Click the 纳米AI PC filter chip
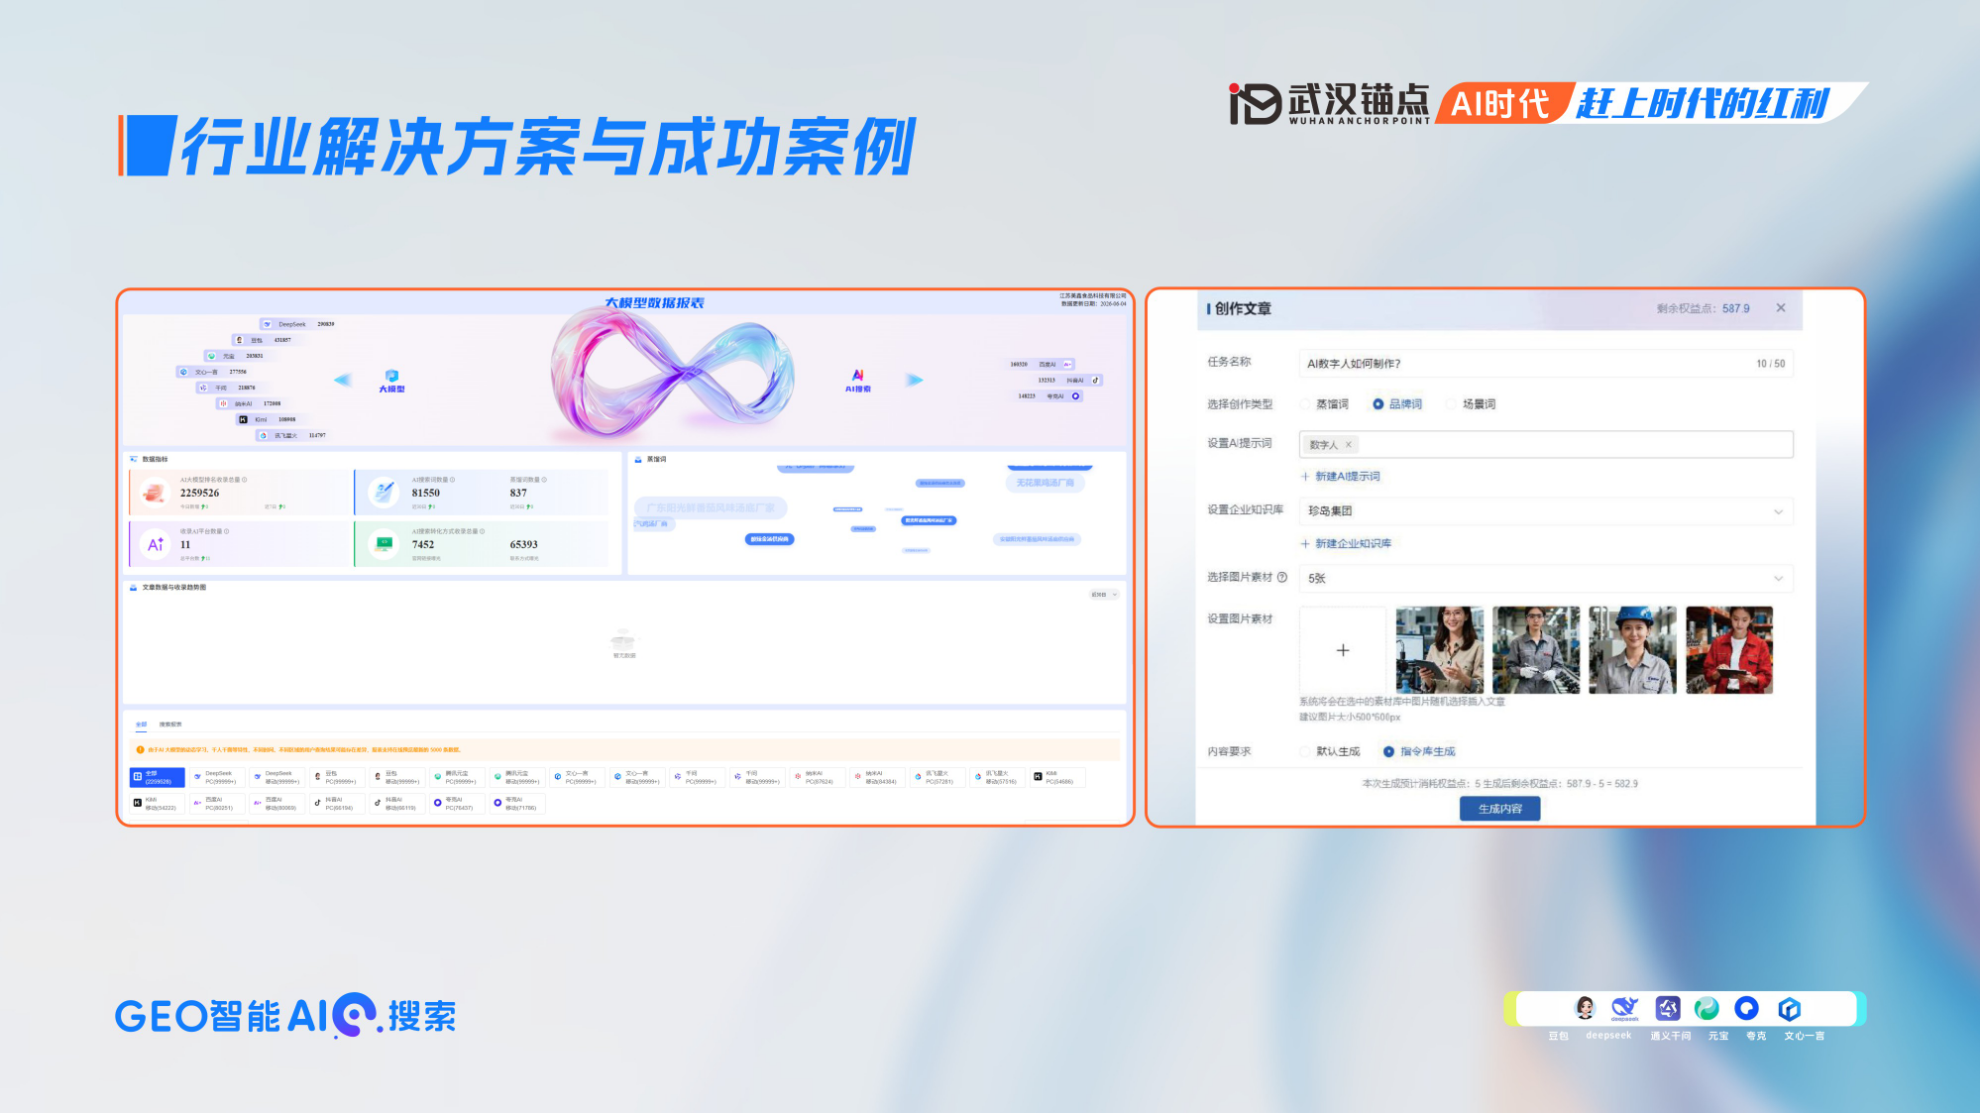 (x=817, y=777)
